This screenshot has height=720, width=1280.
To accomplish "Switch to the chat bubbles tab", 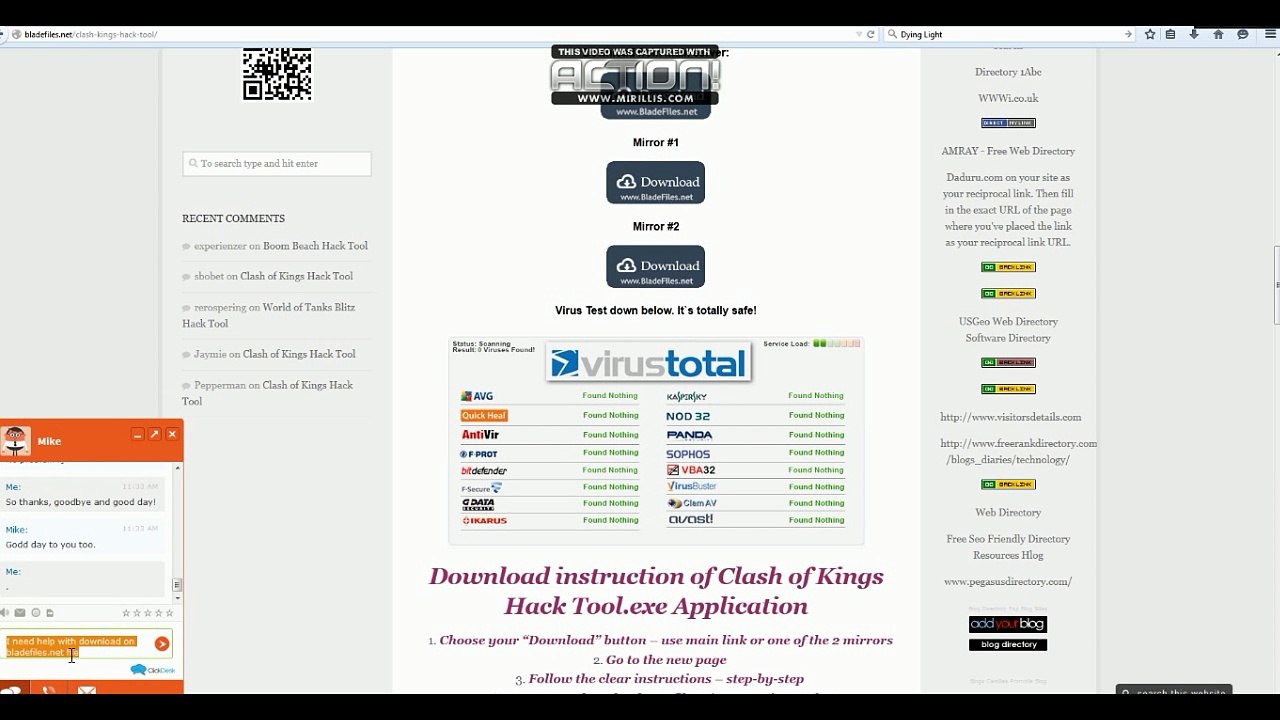I will pyautogui.click(x=14, y=689).
